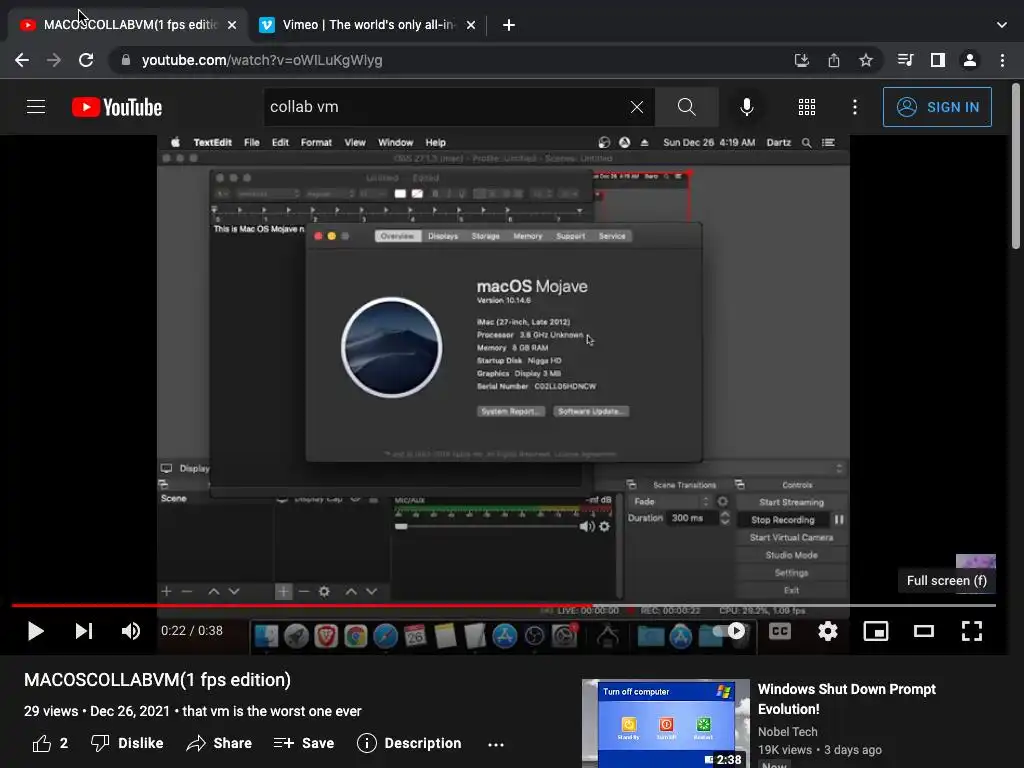Click Storage tab in About This Mac
Image resolution: width=1024 pixels, height=768 pixels.
tap(485, 236)
